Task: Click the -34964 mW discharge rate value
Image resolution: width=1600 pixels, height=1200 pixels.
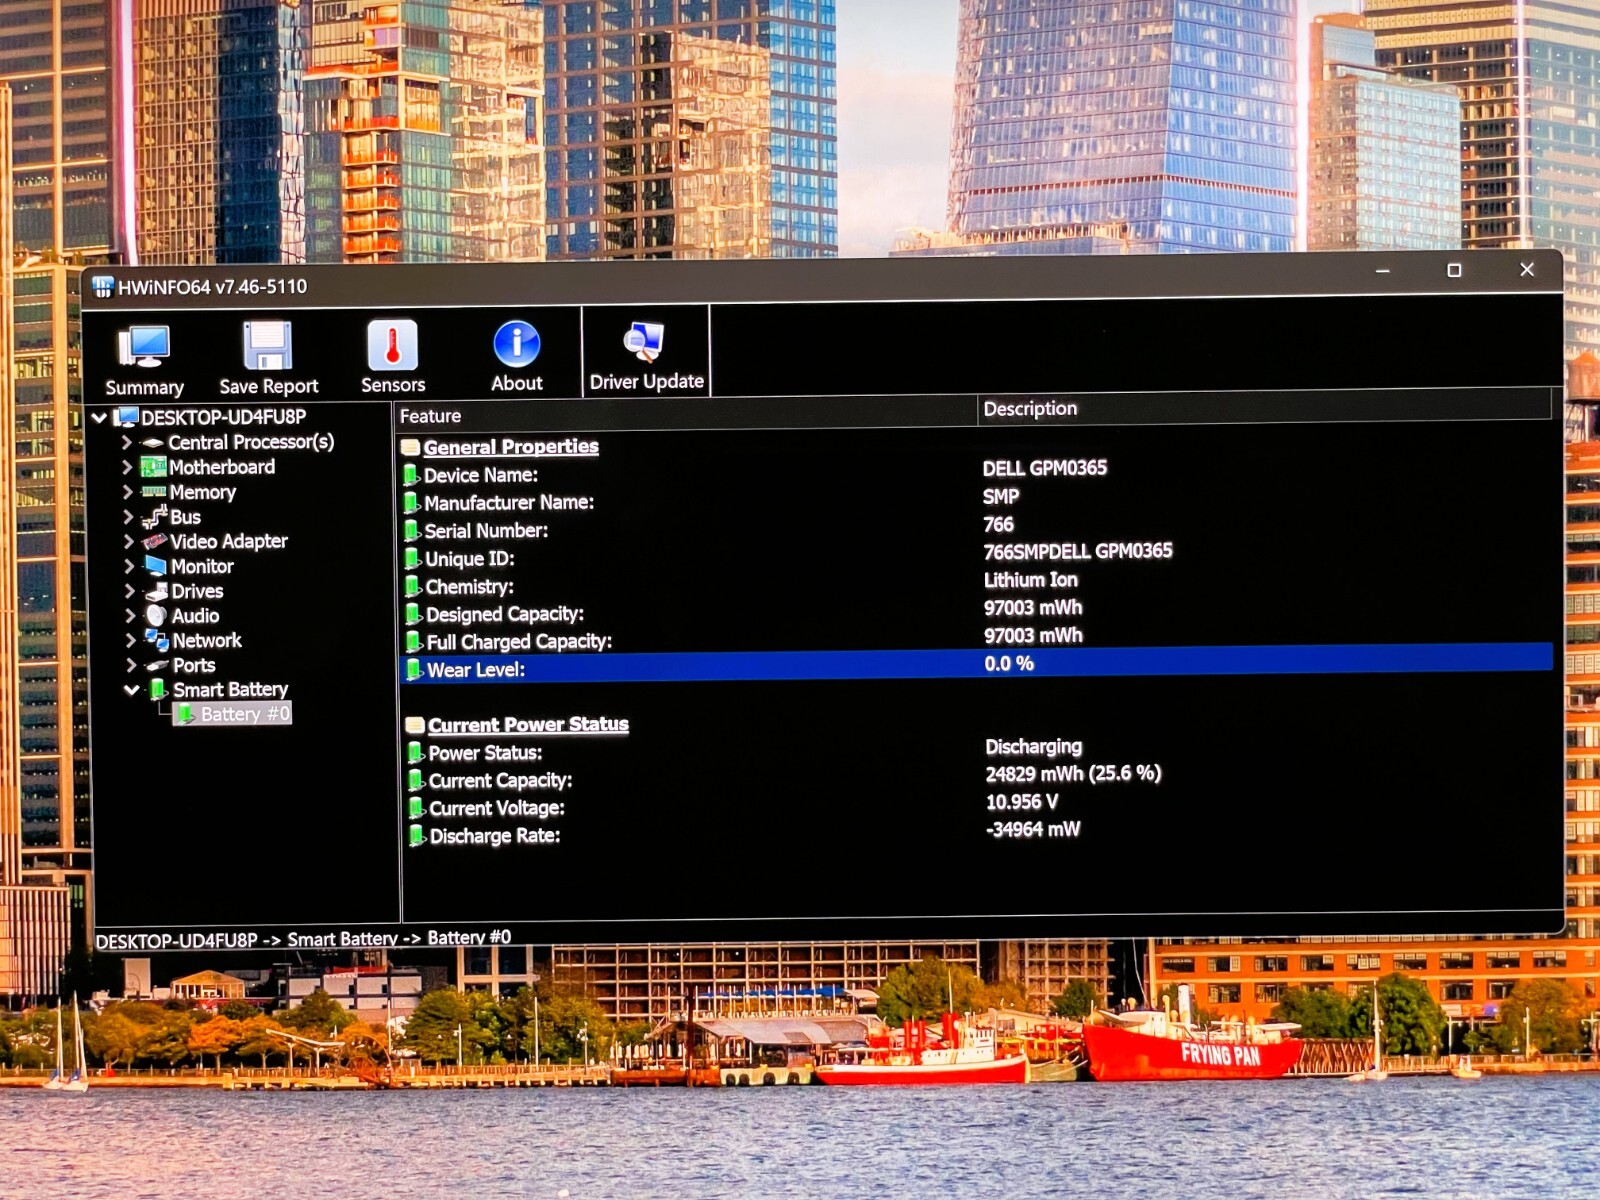Action: pos(1033,829)
